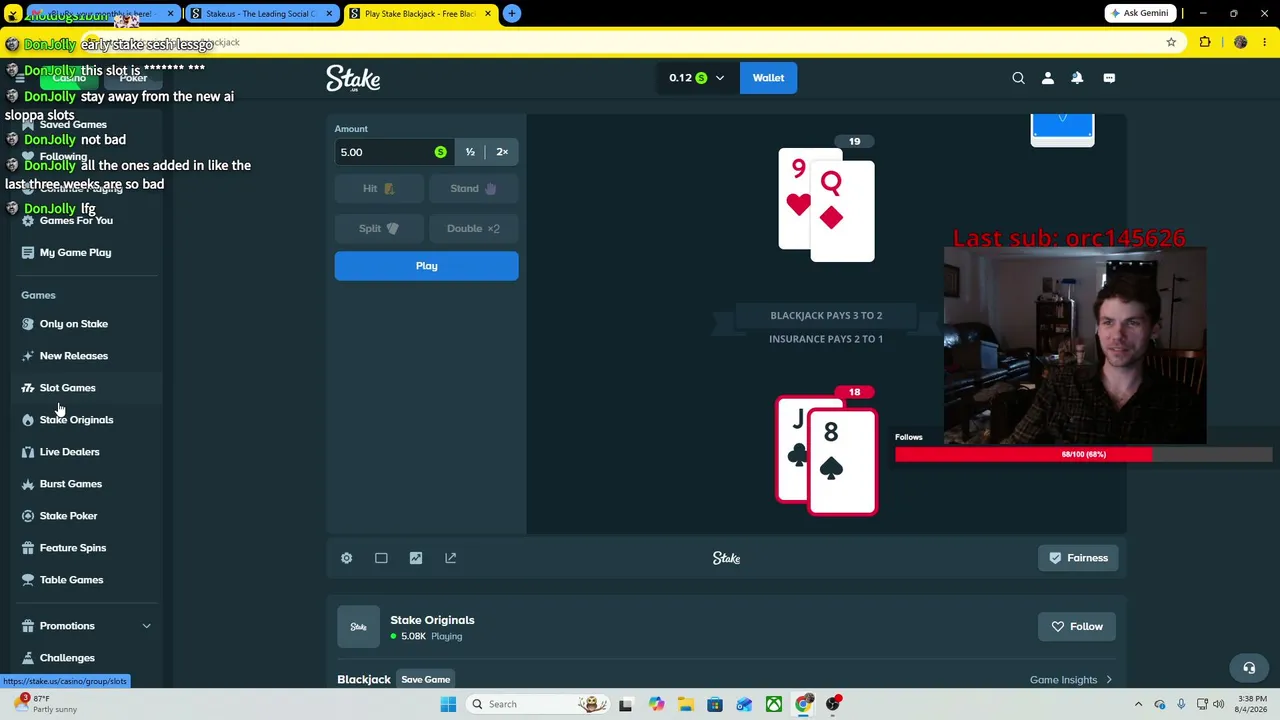Open Feature Spins in sidebar

click(x=72, y=548)
